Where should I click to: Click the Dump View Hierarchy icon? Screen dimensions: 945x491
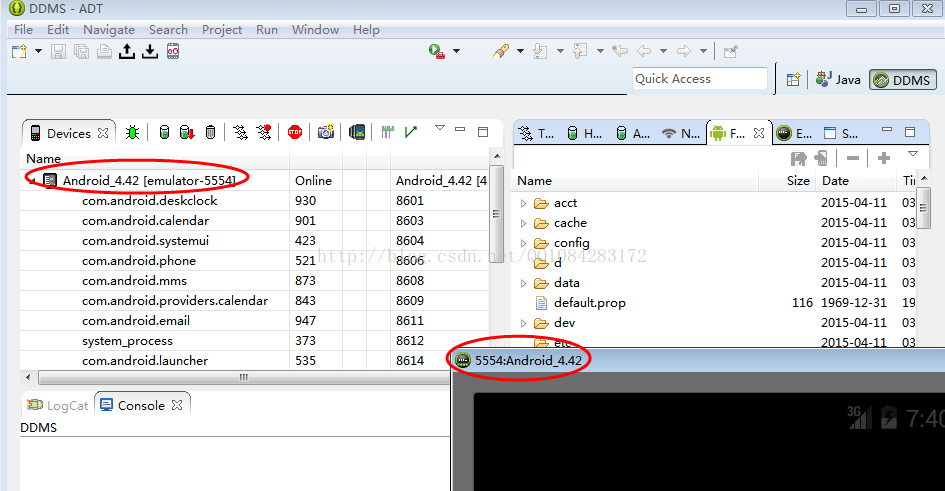357,132
